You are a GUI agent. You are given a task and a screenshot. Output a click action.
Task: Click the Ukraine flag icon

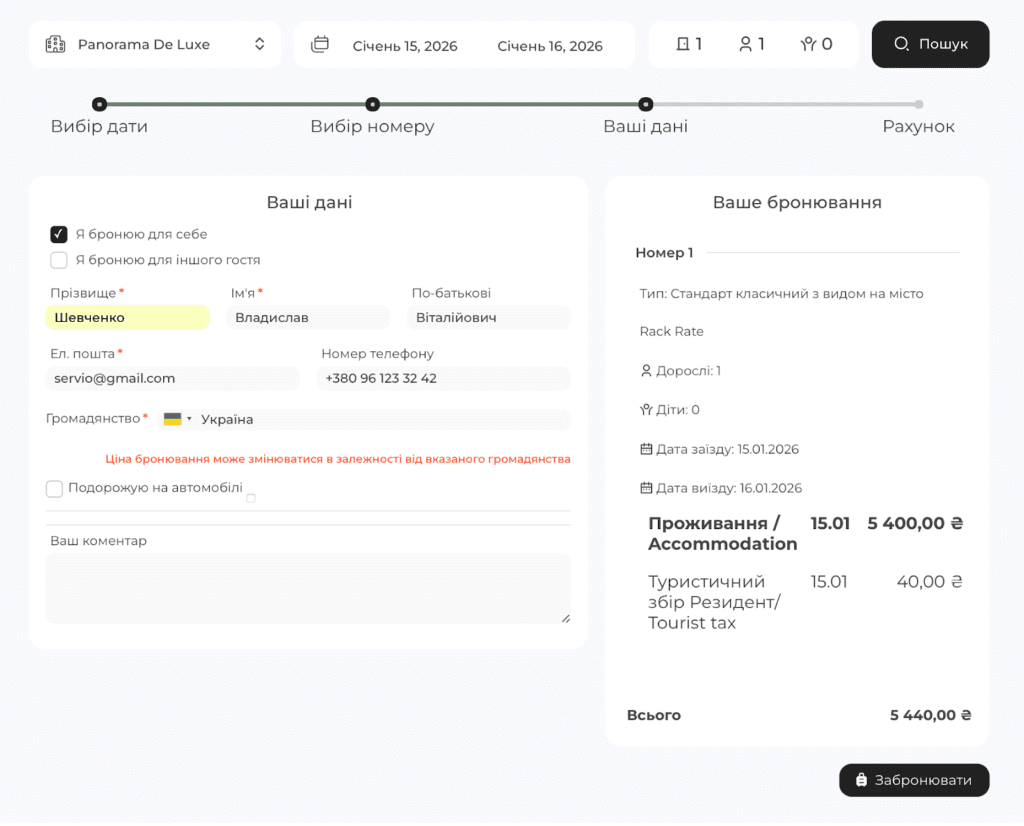pos(172,419)
